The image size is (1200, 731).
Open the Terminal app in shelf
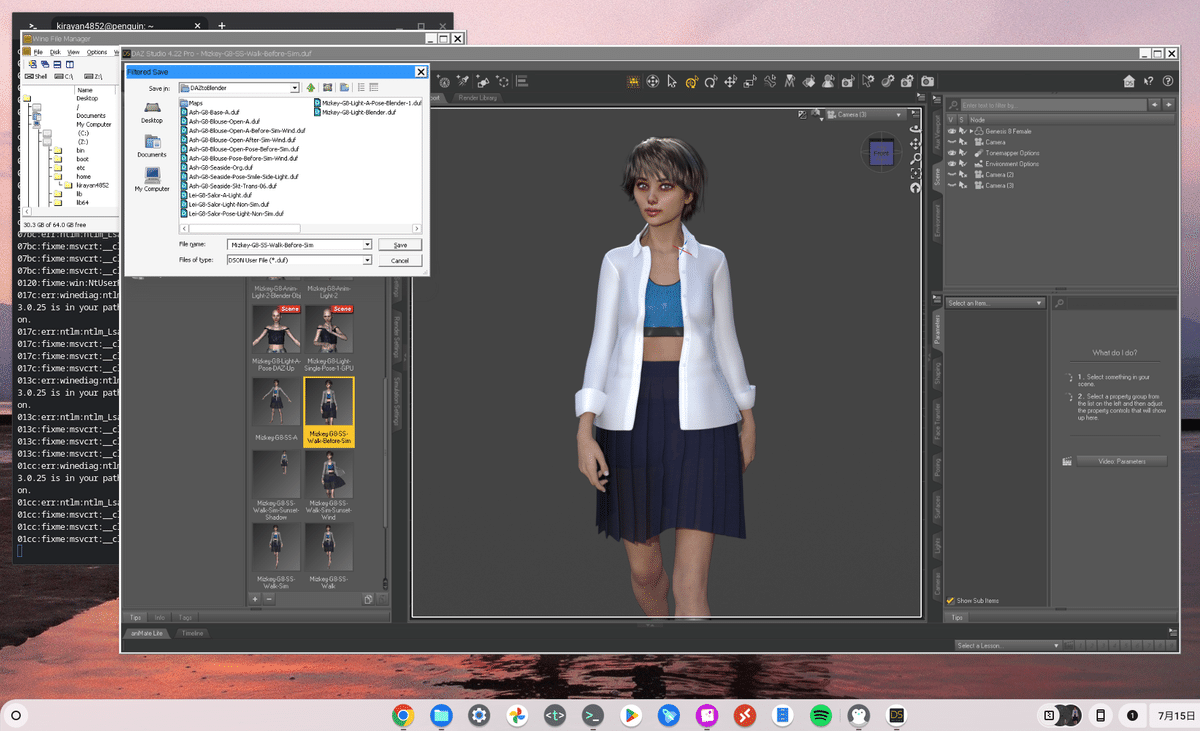(593, 715)
